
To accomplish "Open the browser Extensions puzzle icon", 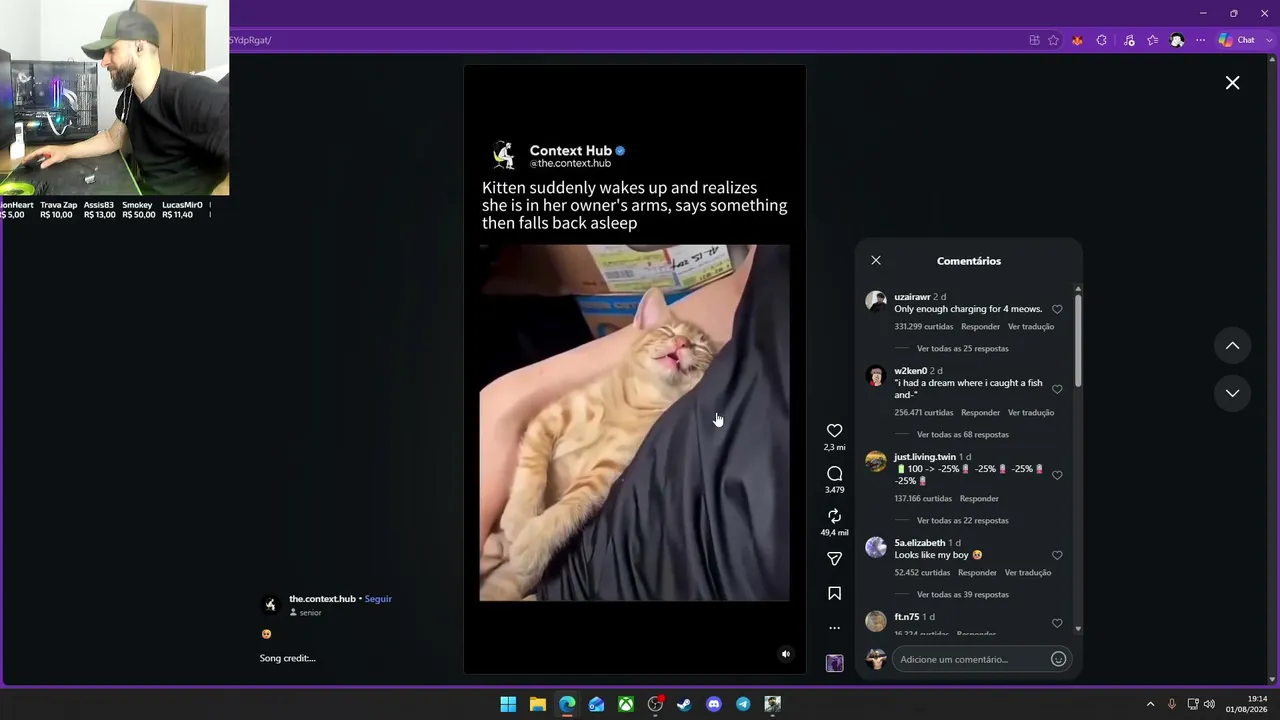I will [x=1101, y=40].
